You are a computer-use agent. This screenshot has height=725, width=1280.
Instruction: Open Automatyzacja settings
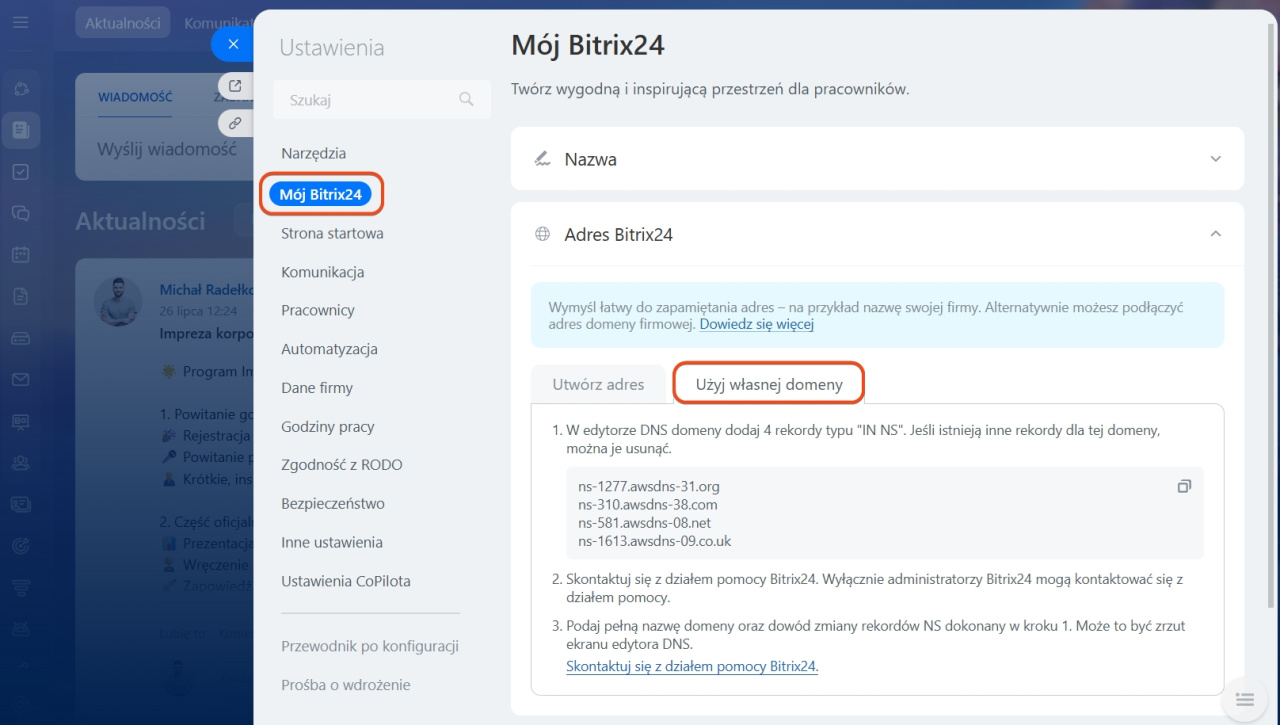pyautogui.click(x=329, y=349)
